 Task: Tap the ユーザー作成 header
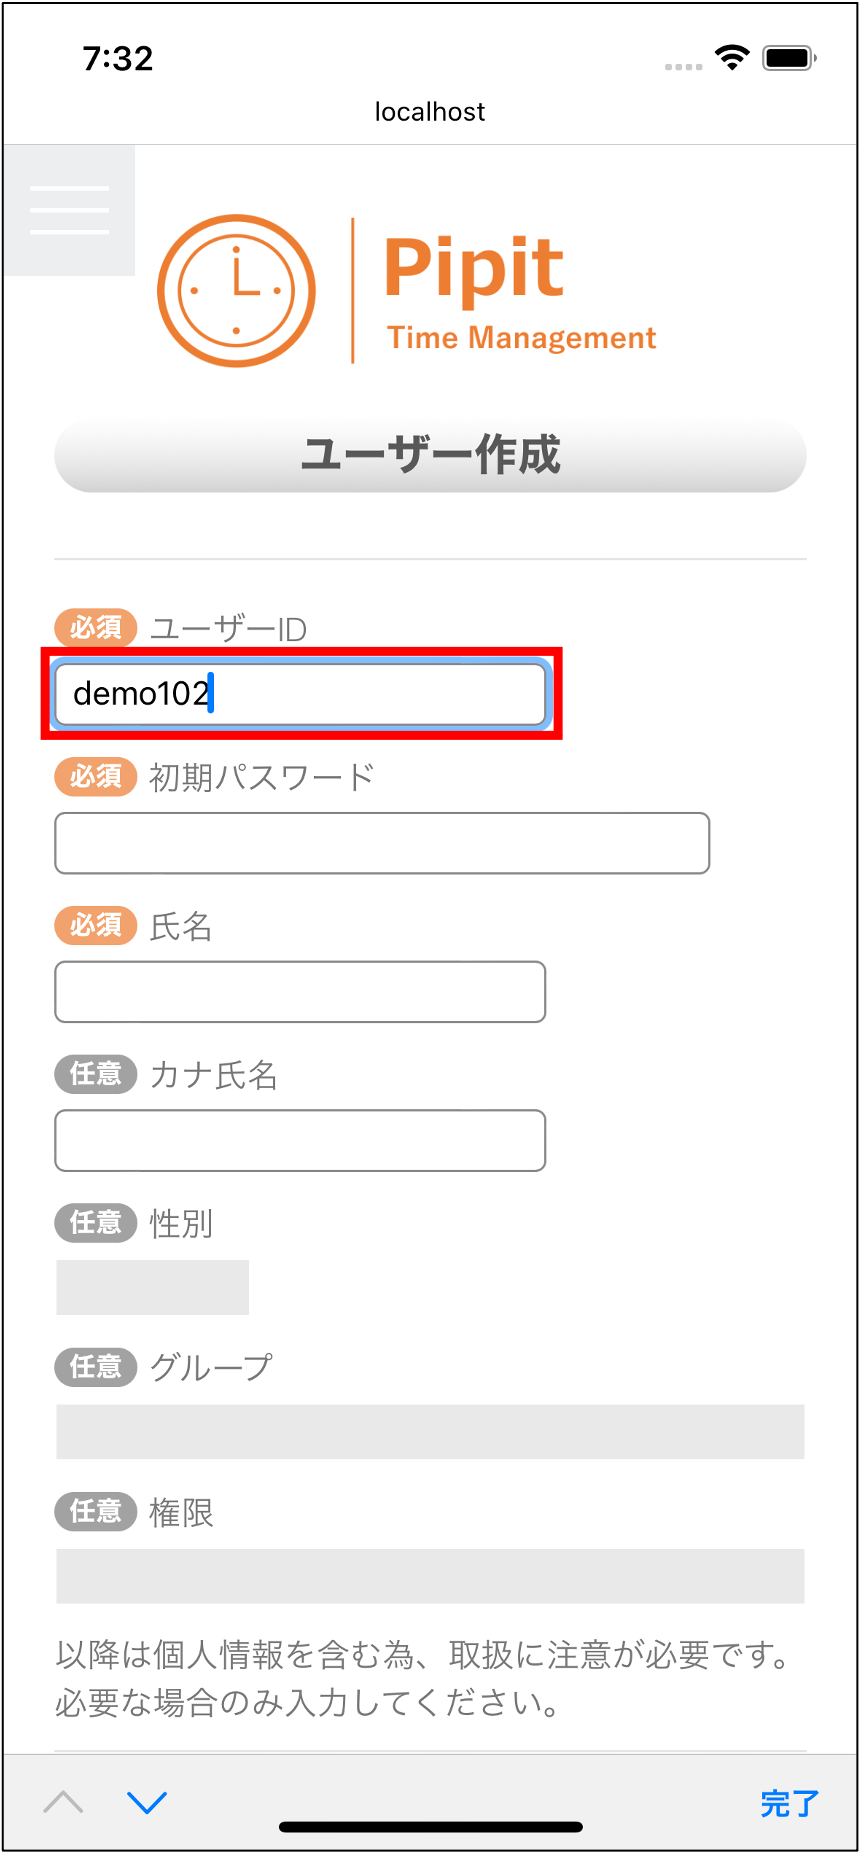click(430, 455)
